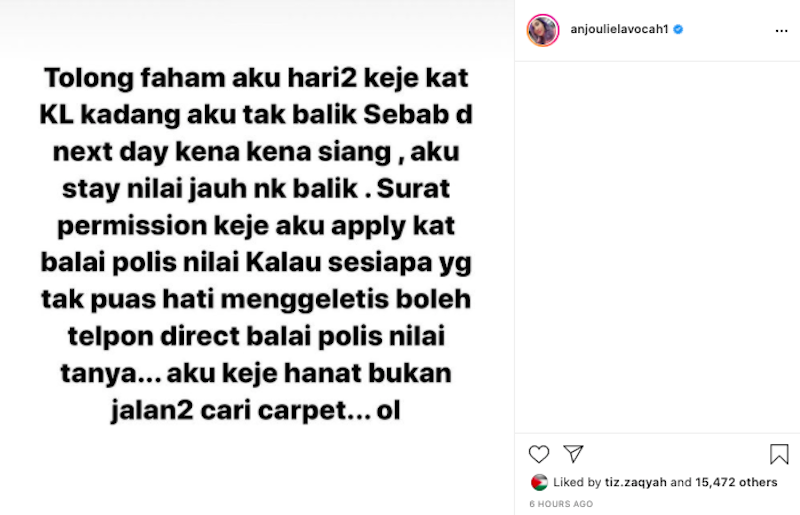Screen dimensions: 800x515
Task: Open tiz.zaqyah's profile from the likes line
Action: click(636, 482)
